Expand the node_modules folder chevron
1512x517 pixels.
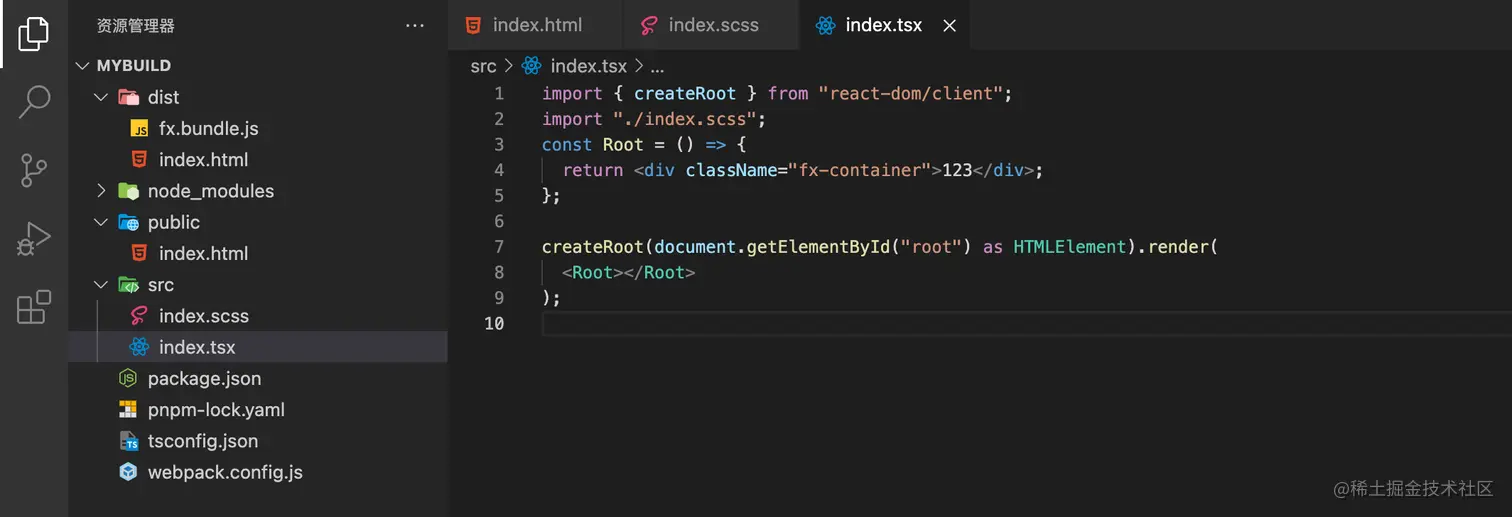(x=101, y=191)
